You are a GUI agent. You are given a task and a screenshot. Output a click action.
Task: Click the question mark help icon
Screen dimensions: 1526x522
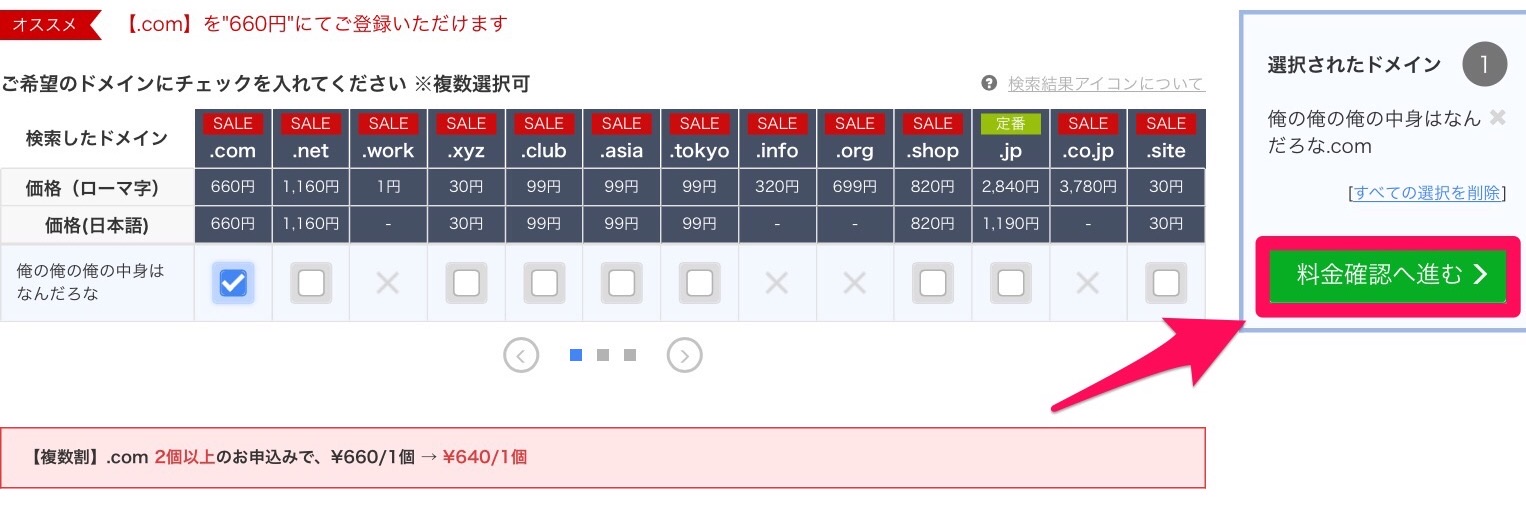[989, 83]
